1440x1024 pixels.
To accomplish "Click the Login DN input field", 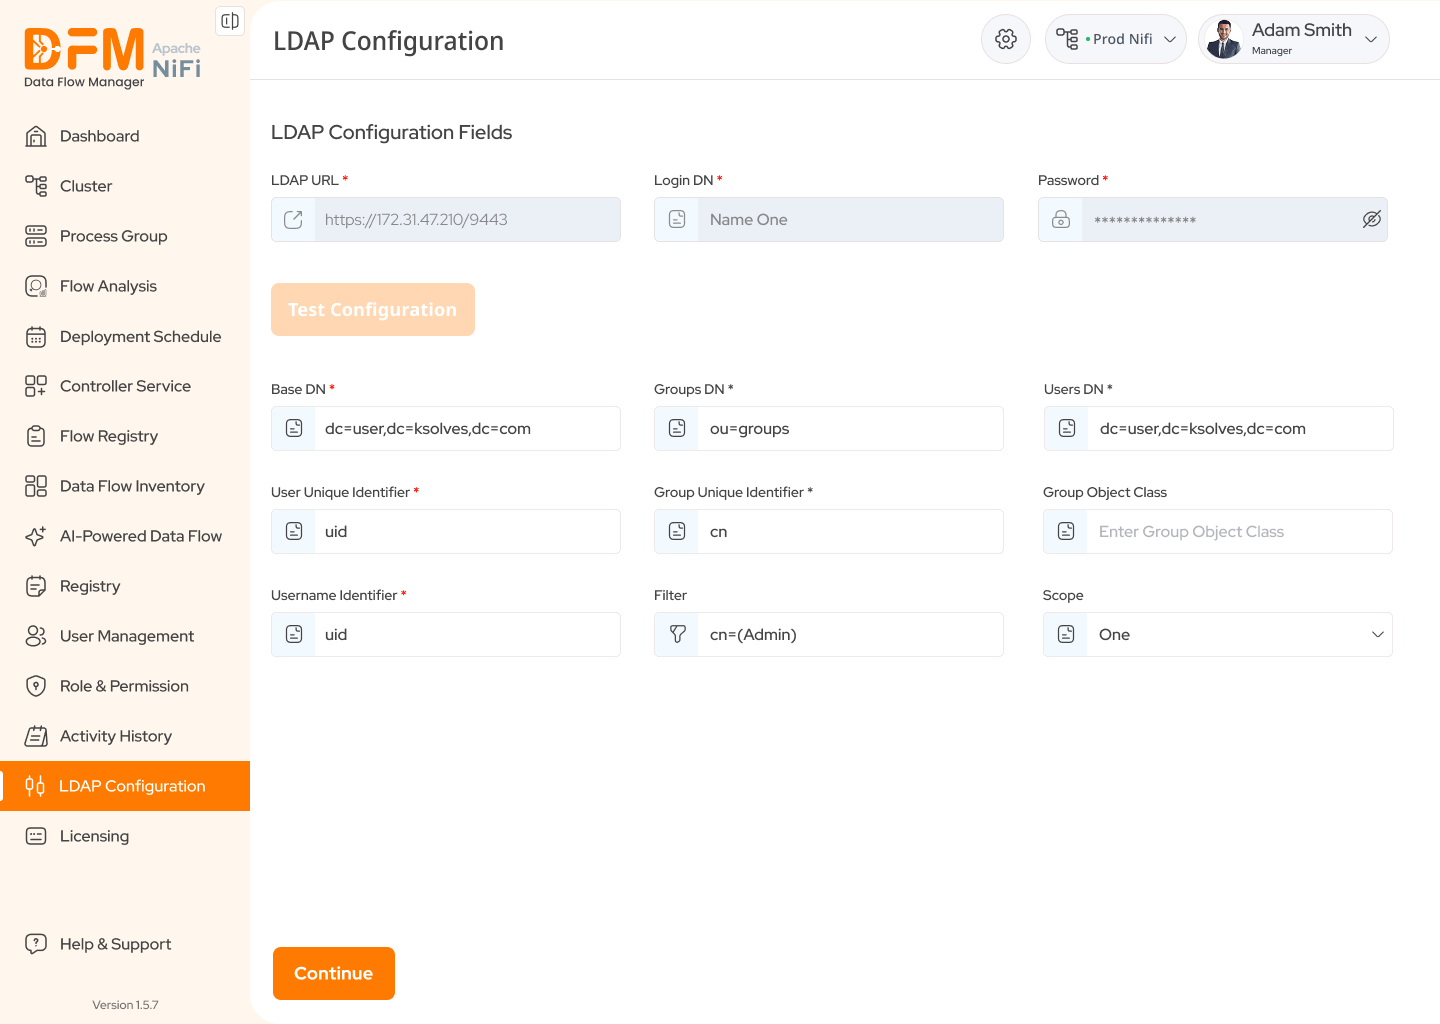I will click(x=829, y=220).
